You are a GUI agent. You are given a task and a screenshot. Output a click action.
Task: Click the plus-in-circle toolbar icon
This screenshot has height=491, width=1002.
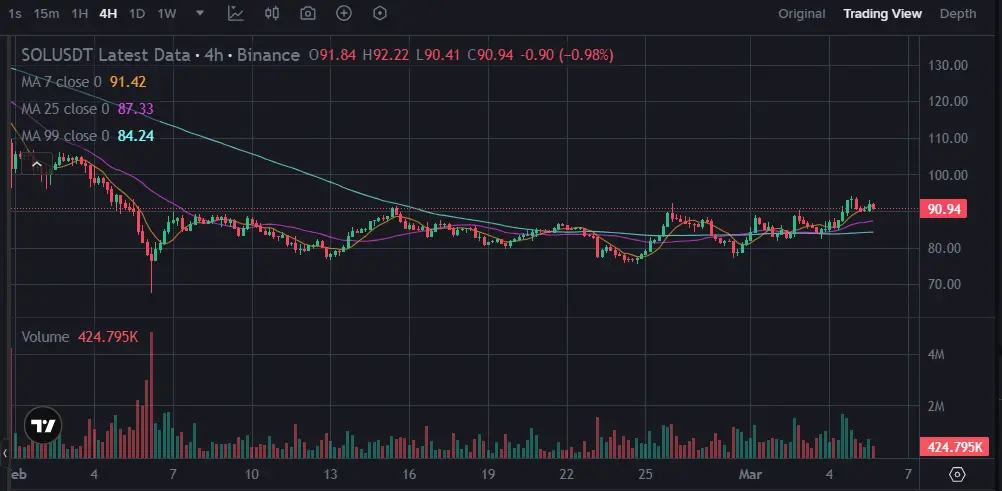[x=344, y=14]
